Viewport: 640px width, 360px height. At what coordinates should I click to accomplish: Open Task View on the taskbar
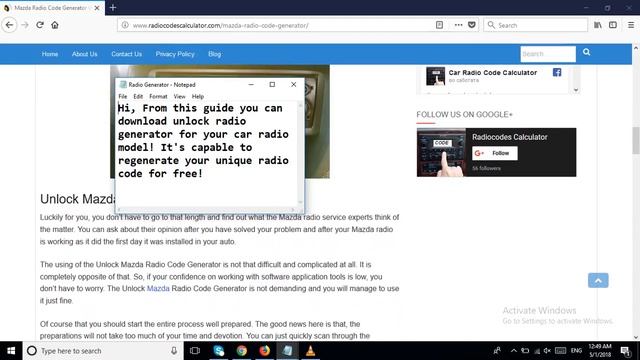click(195, 351)
